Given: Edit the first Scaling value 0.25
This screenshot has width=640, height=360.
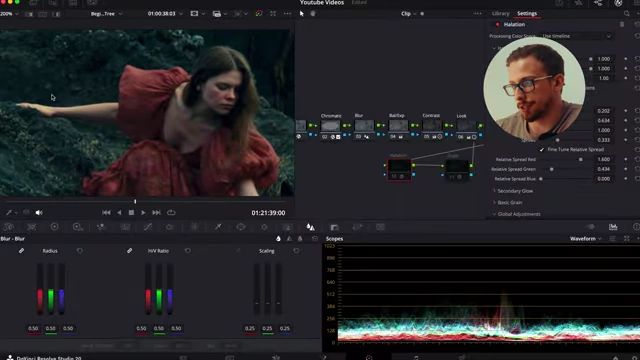Looking at the screenshot, I should [250, 328].
